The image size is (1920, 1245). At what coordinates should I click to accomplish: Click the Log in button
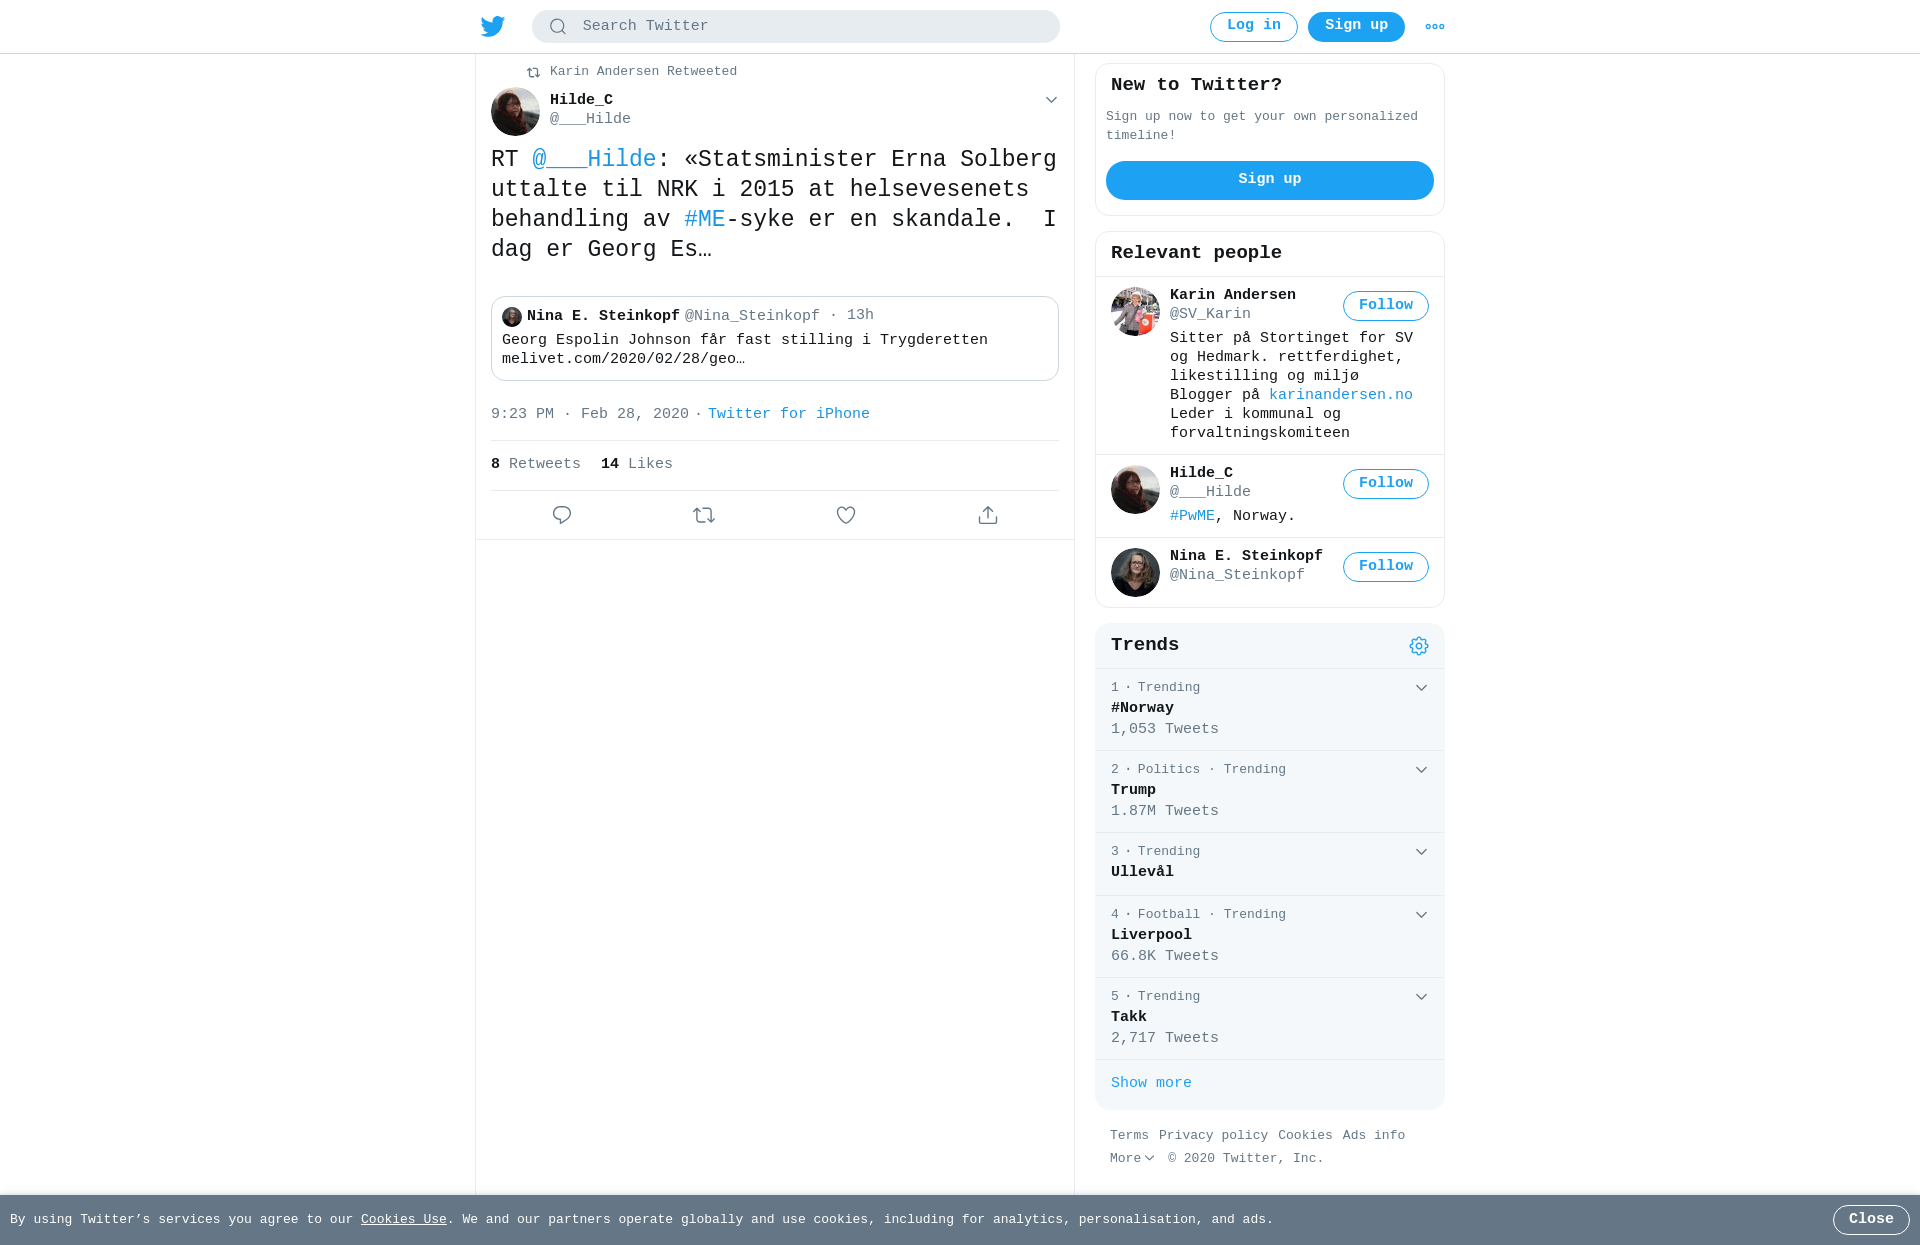[1254, 27]
